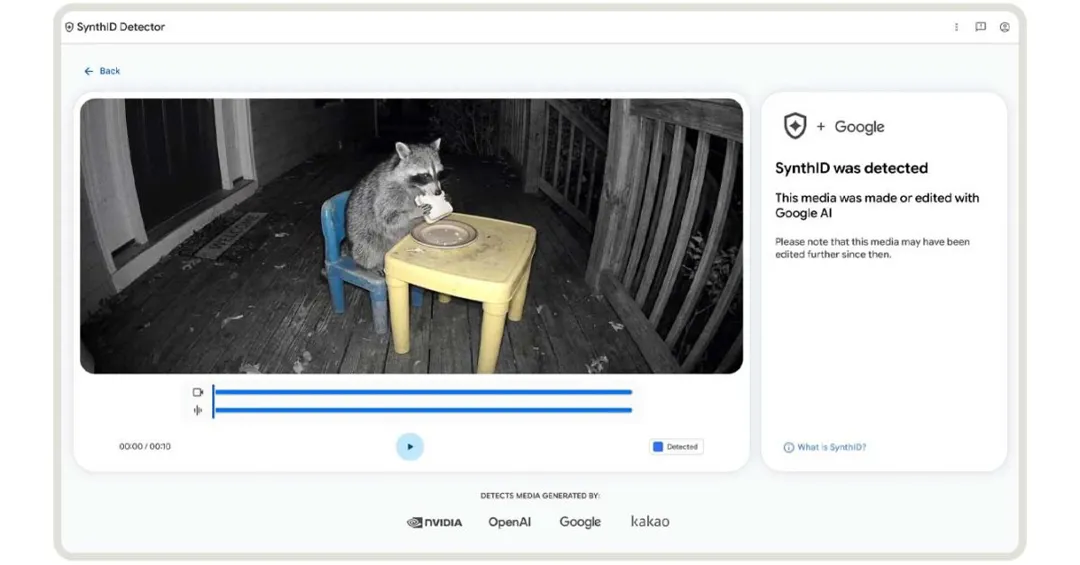This screenshot has width=1080, height=565.
Task: Play the raccoon video
Action: click(x=410, y=446)
